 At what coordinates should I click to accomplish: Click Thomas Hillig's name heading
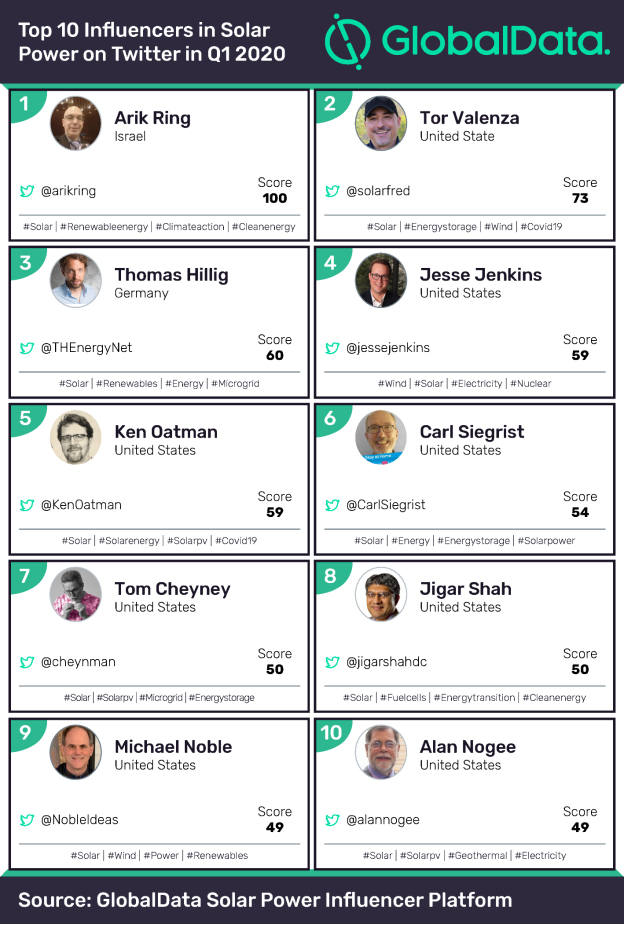(x=171, y=275)
